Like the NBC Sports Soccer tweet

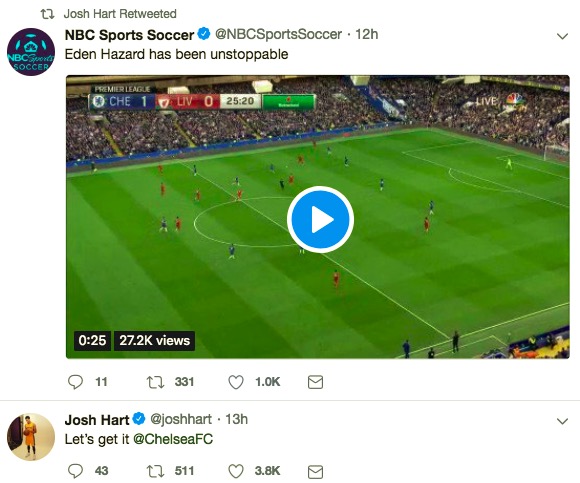(236, 382)
